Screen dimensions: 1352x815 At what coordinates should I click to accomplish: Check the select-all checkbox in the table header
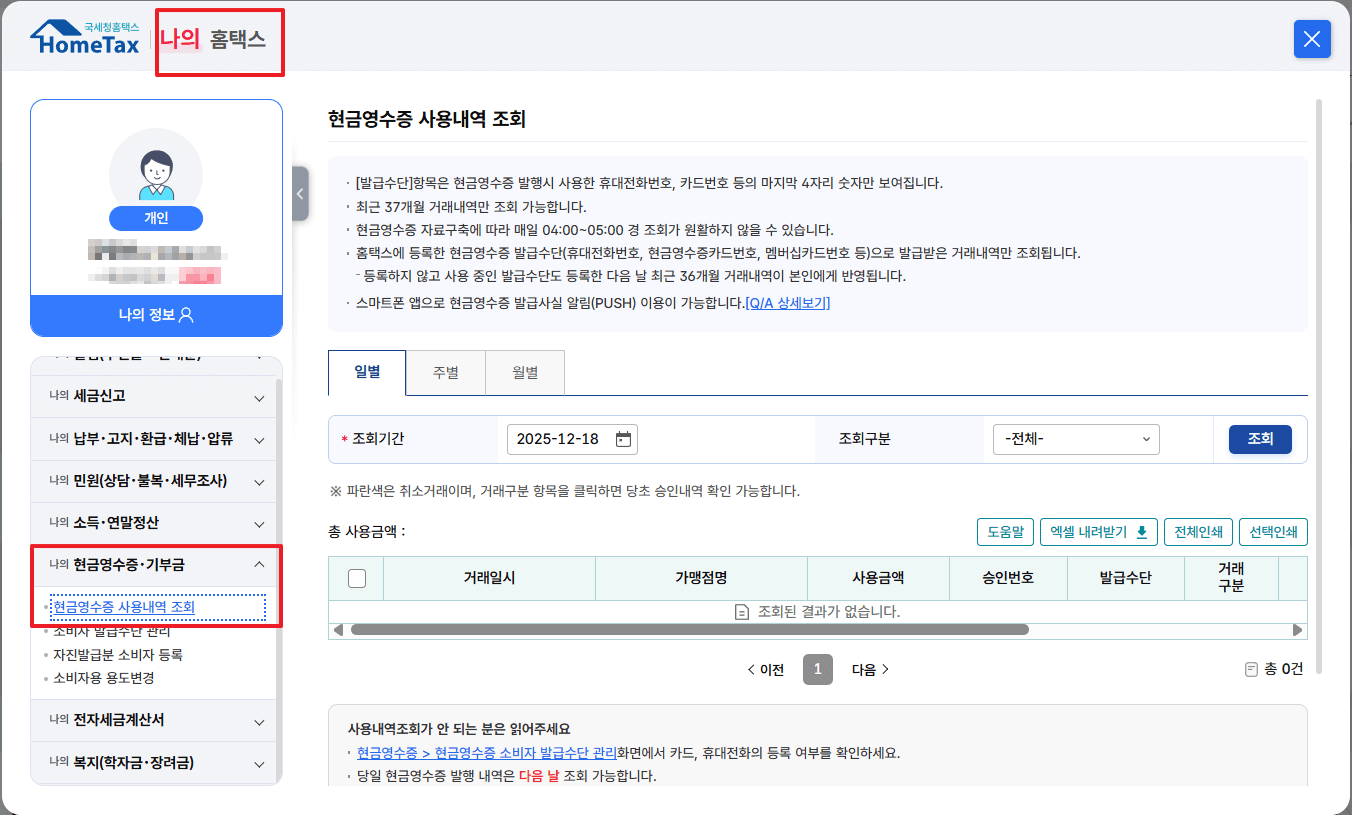356,578
